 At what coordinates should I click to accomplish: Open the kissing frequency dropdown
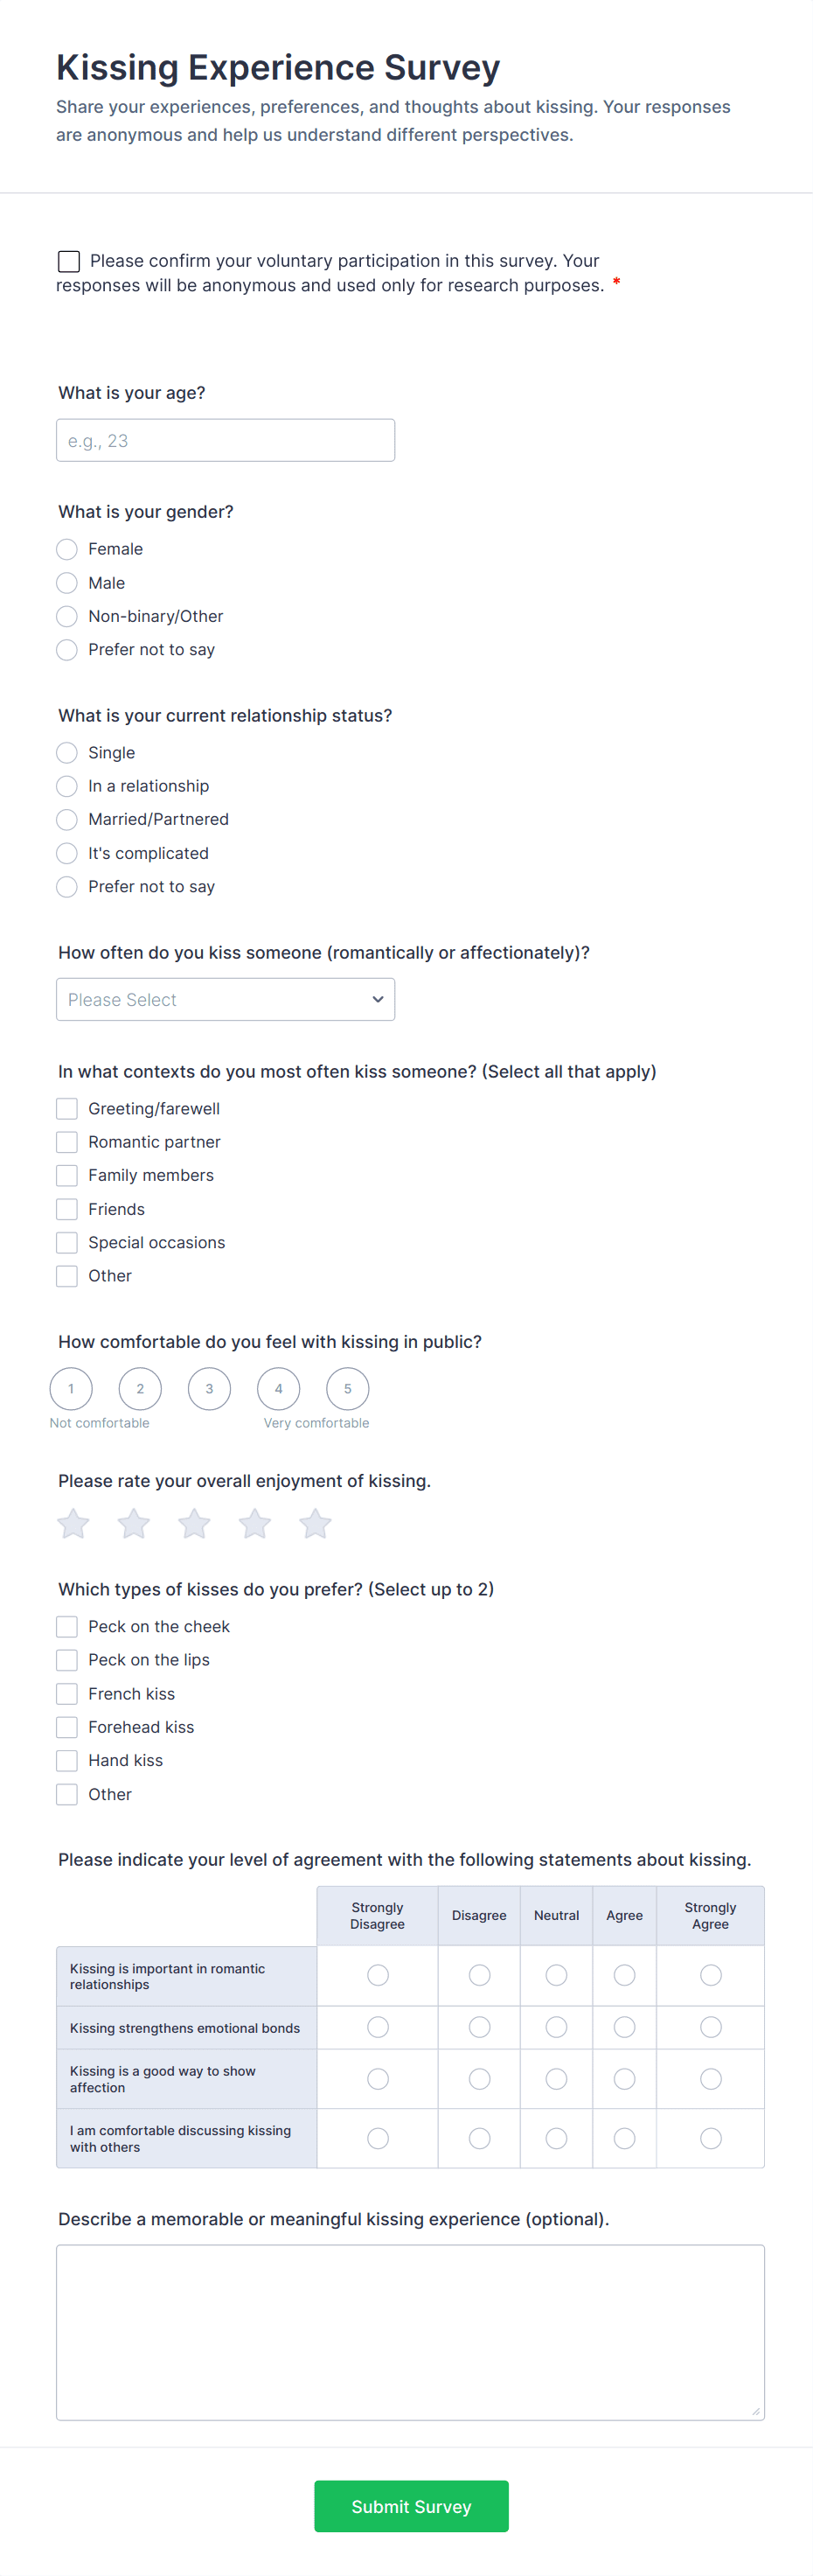(225, 999)
